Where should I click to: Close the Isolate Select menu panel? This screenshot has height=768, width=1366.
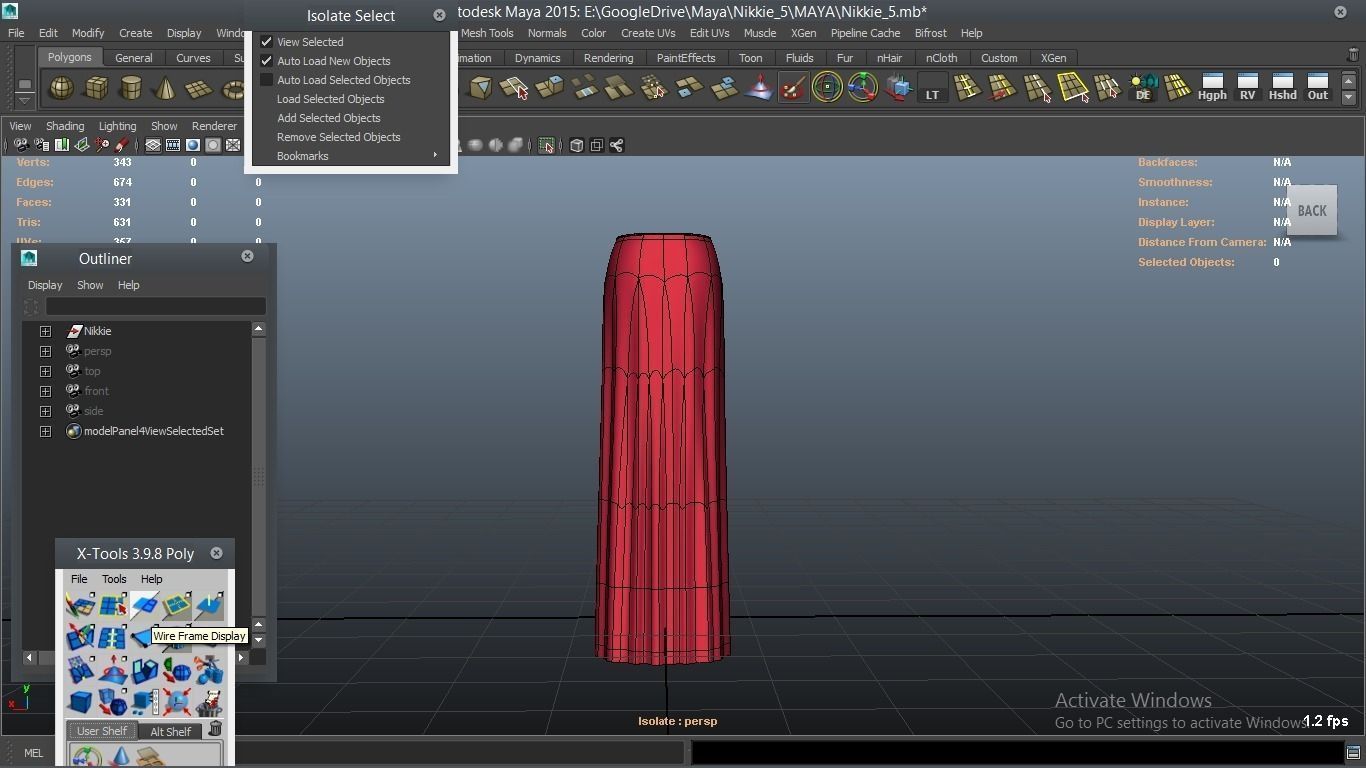tap(439, 15)
